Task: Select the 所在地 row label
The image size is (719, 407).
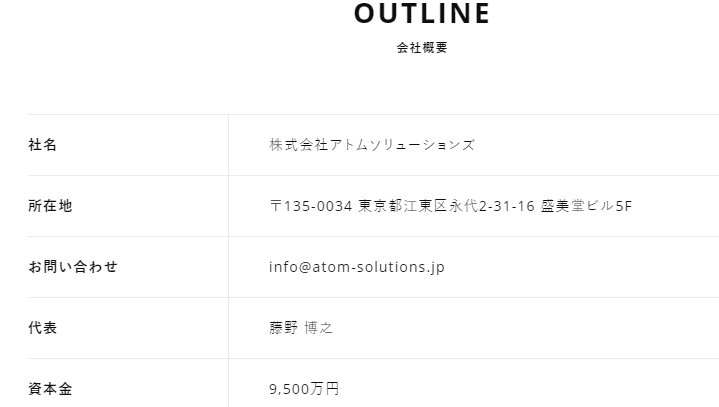Action: (50, 206)
